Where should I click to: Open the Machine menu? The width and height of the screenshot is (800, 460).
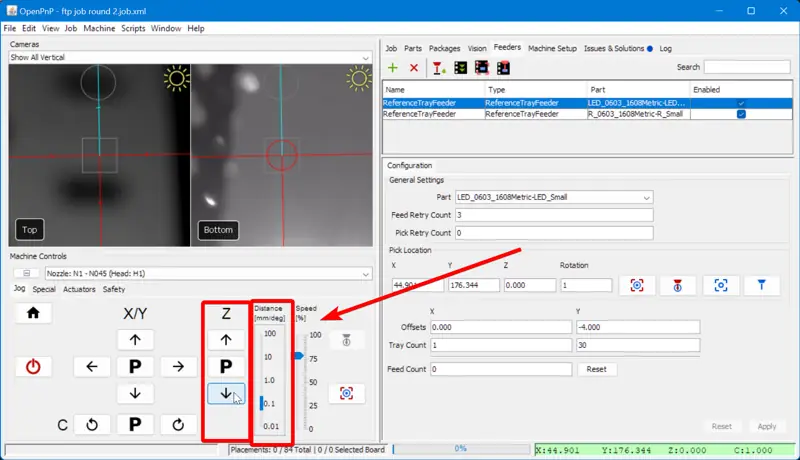99,29
